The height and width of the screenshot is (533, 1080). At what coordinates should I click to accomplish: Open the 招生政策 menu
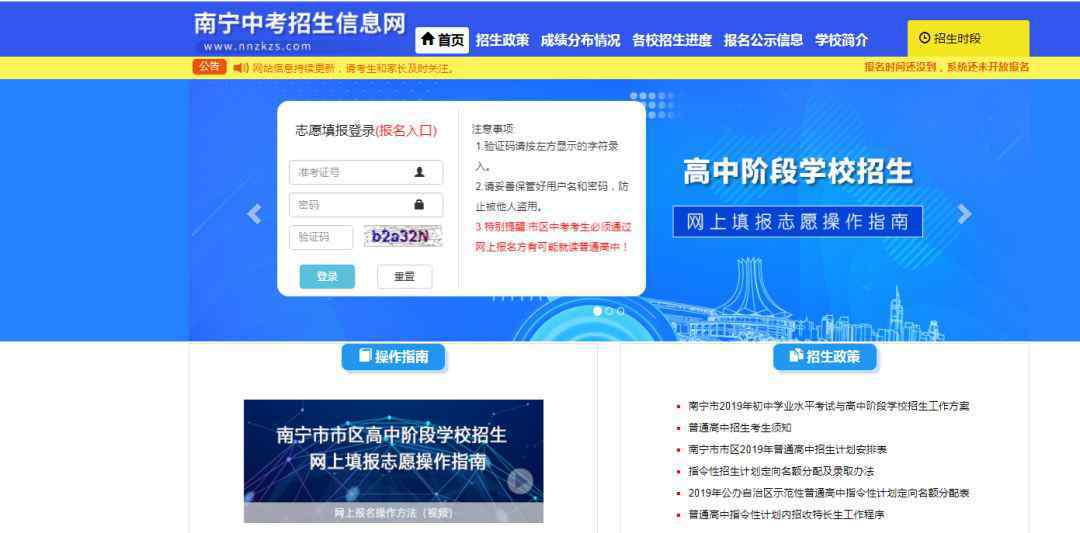coord(502,40)
